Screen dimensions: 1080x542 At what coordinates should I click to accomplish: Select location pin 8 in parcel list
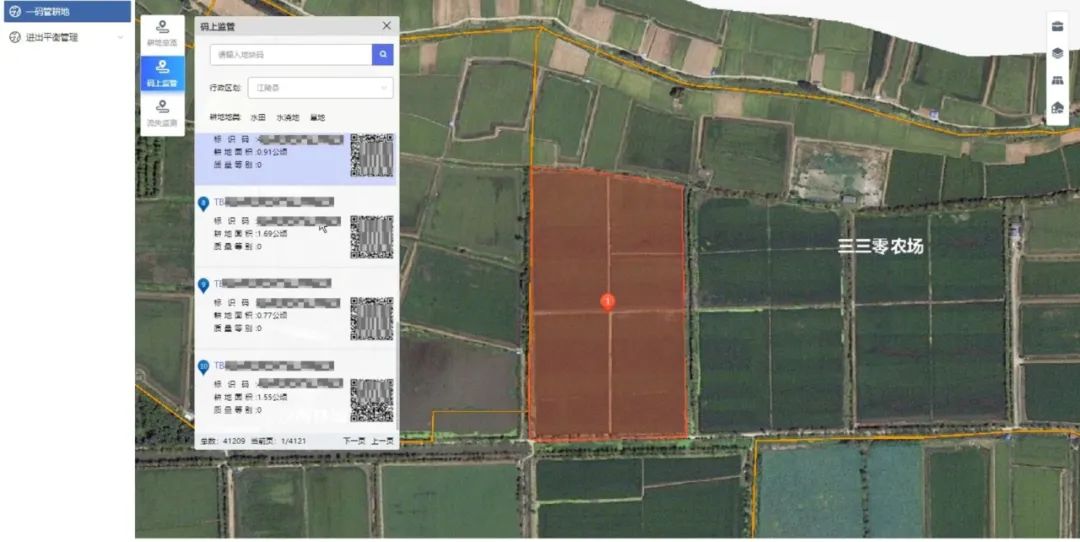click(204, 203)
